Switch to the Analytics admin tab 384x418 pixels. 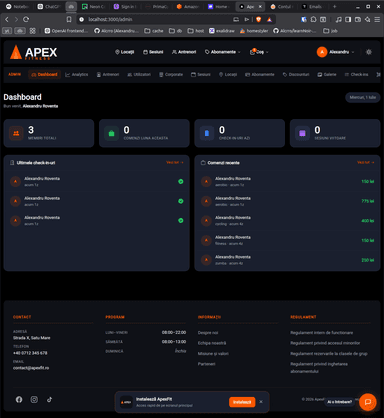(77, 74)
